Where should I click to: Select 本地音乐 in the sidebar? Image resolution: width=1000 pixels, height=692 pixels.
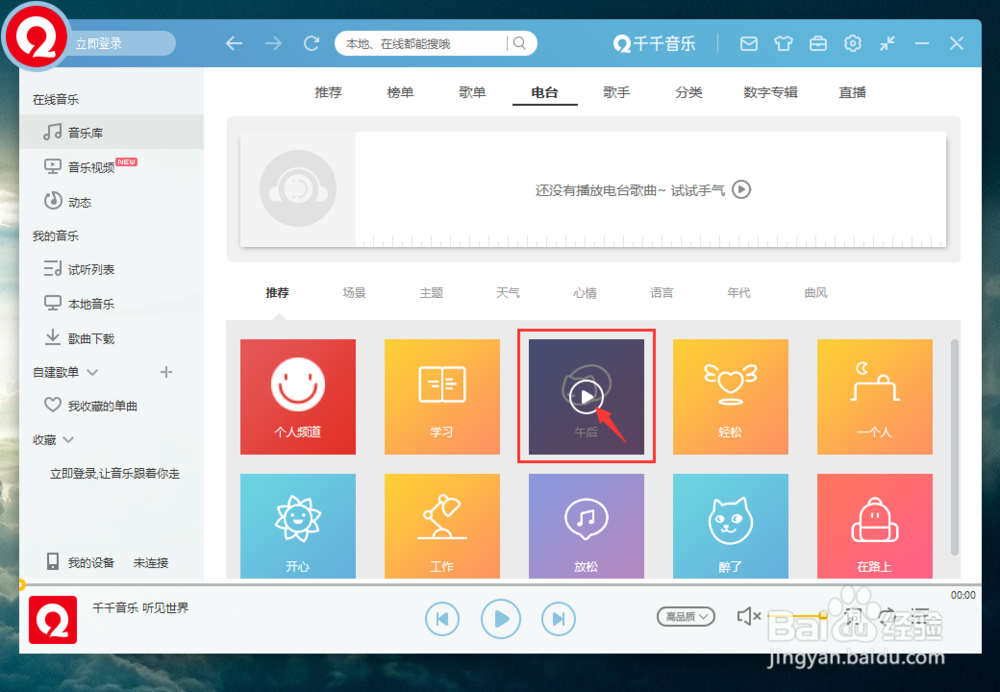(x=92, y=303)
